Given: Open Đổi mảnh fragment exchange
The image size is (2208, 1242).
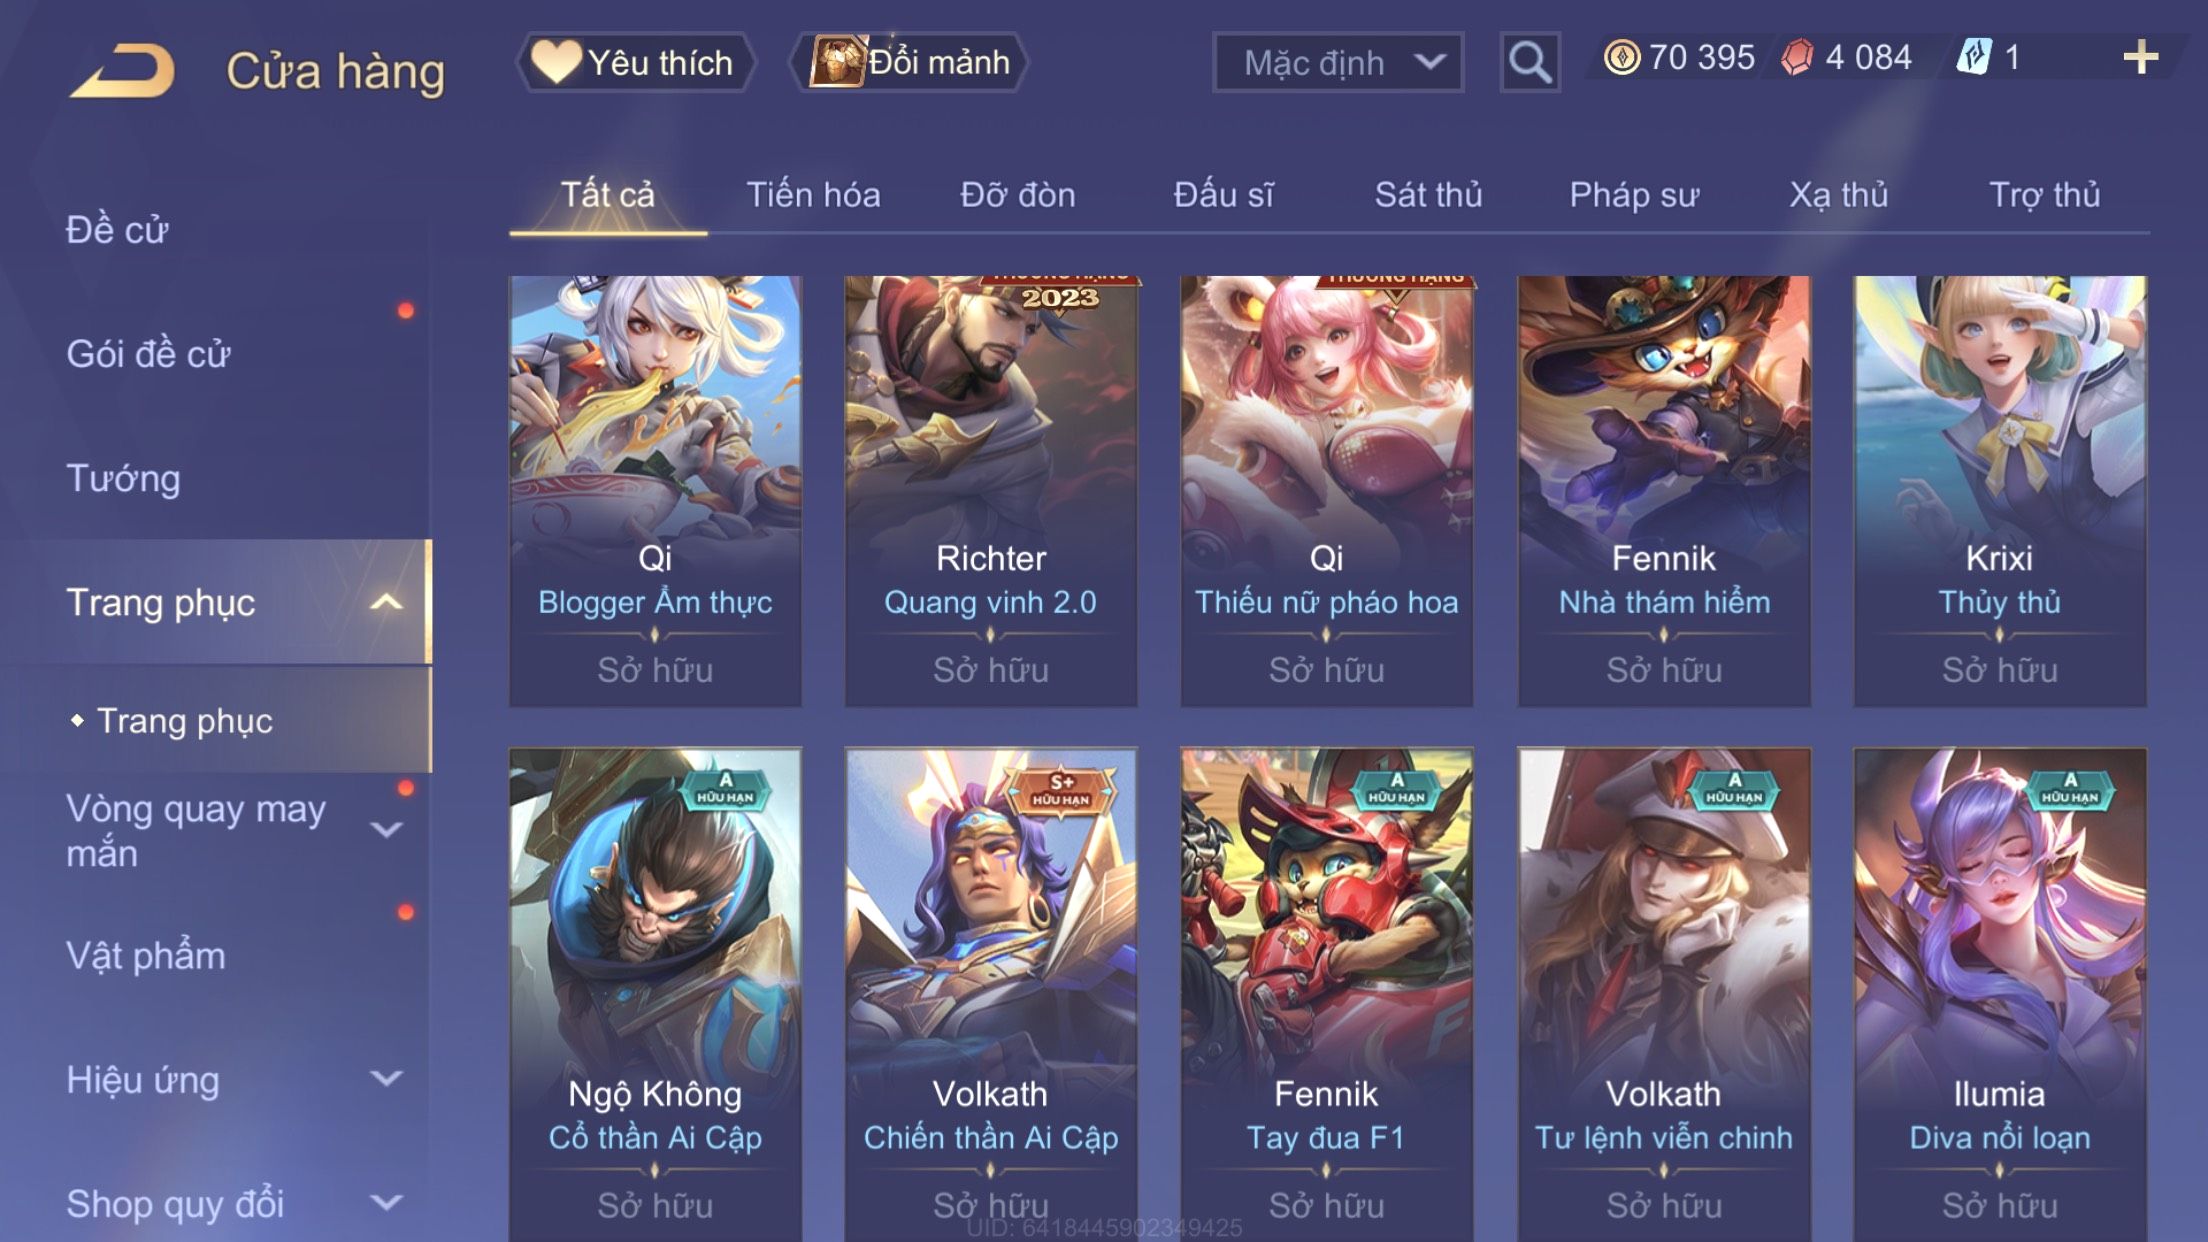Looking at the screenshot, I should [x=910, y=62].
